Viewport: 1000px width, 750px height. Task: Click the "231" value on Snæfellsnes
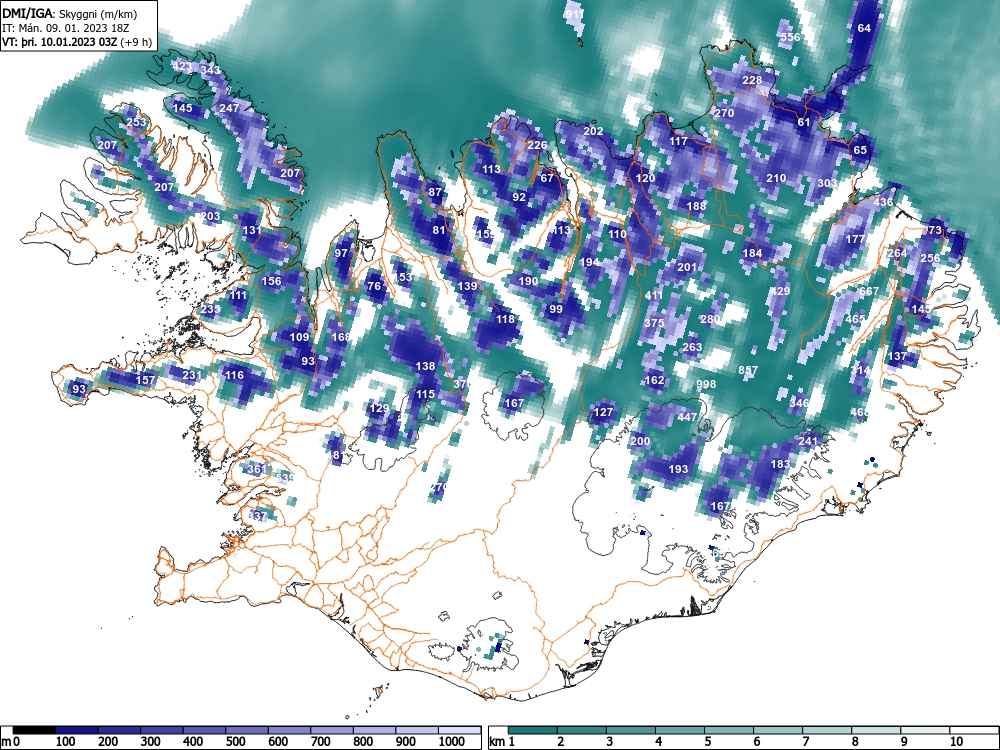(191, 375)
